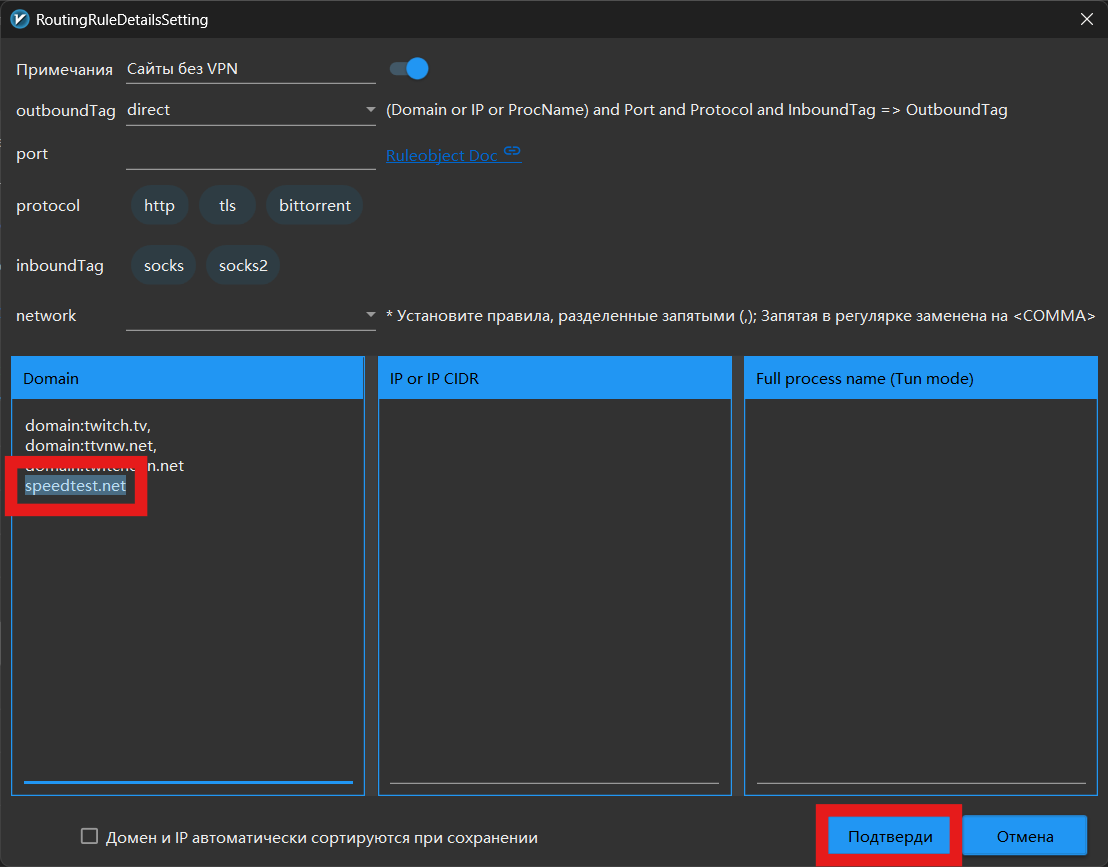This screenshot has height=867, width=1108.
Task: Open the outboundTag dropdown showing direct
Action: (x=250, y=110)
